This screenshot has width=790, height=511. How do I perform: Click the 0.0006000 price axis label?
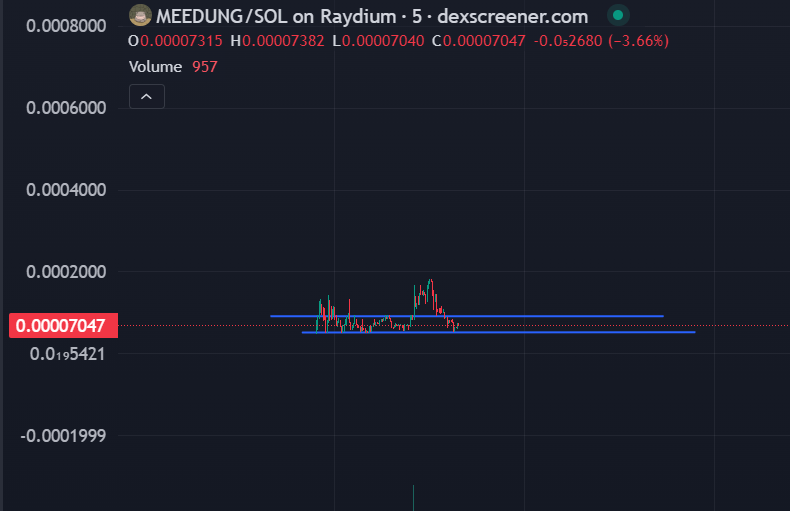pyautogui.click(x=66, y=108)
